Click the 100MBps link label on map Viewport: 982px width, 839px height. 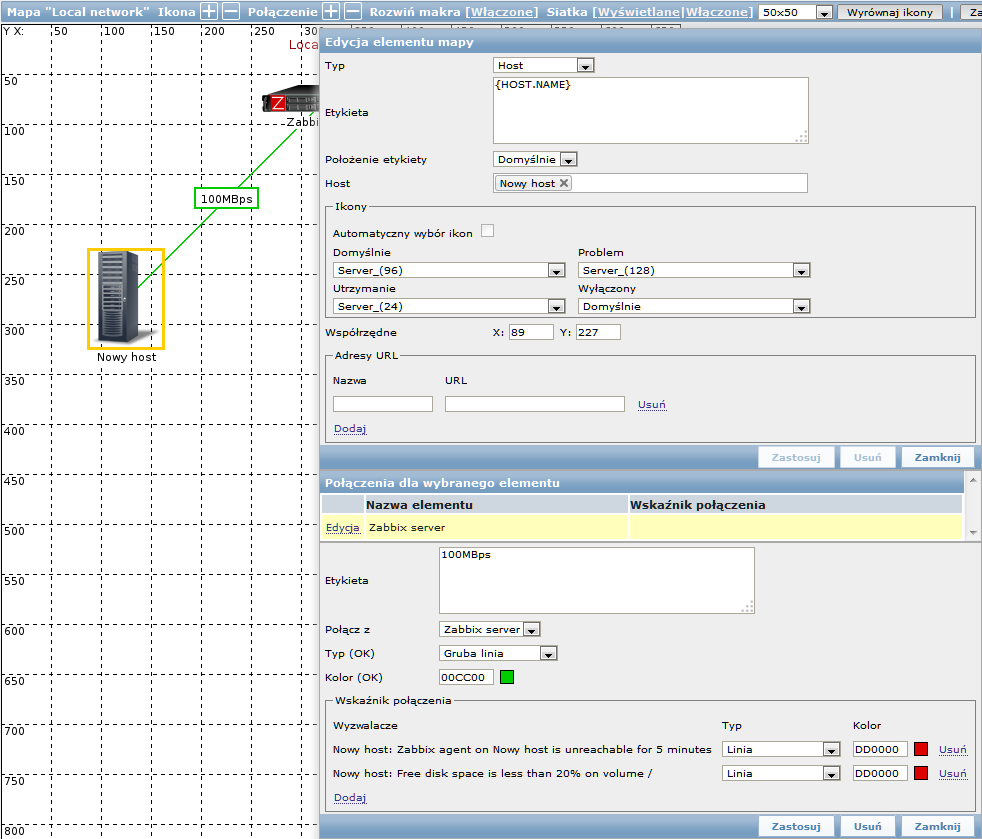click(x=226, y=198)
